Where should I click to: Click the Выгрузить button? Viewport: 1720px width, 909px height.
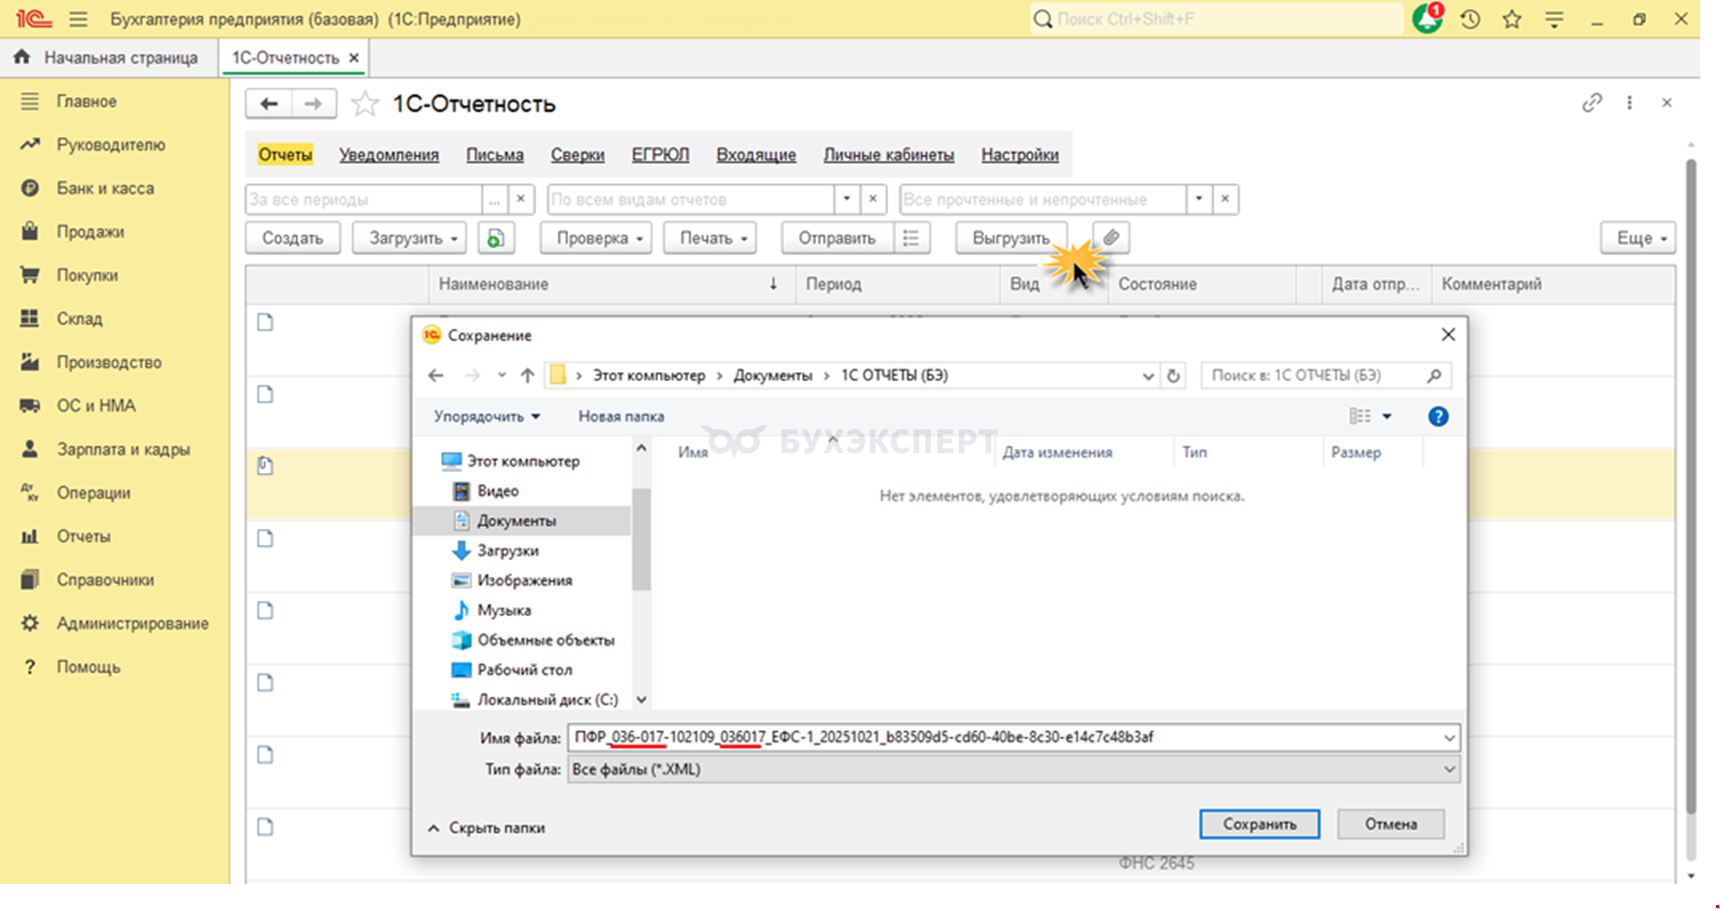tap(1011, 238)
